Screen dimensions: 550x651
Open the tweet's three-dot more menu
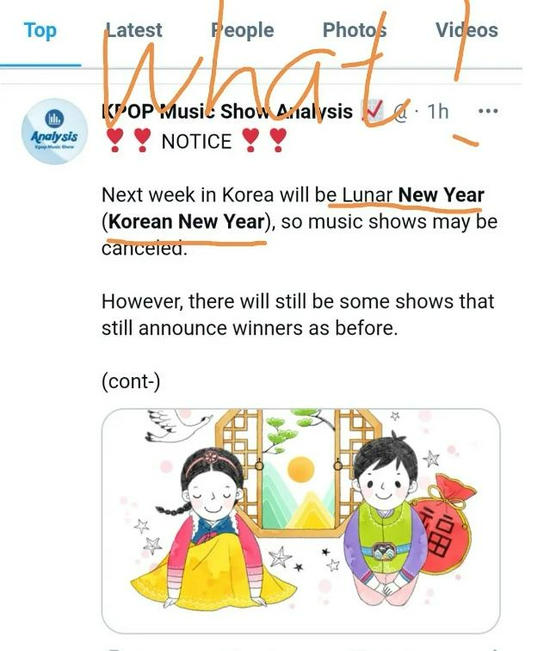tap(488, 111)
